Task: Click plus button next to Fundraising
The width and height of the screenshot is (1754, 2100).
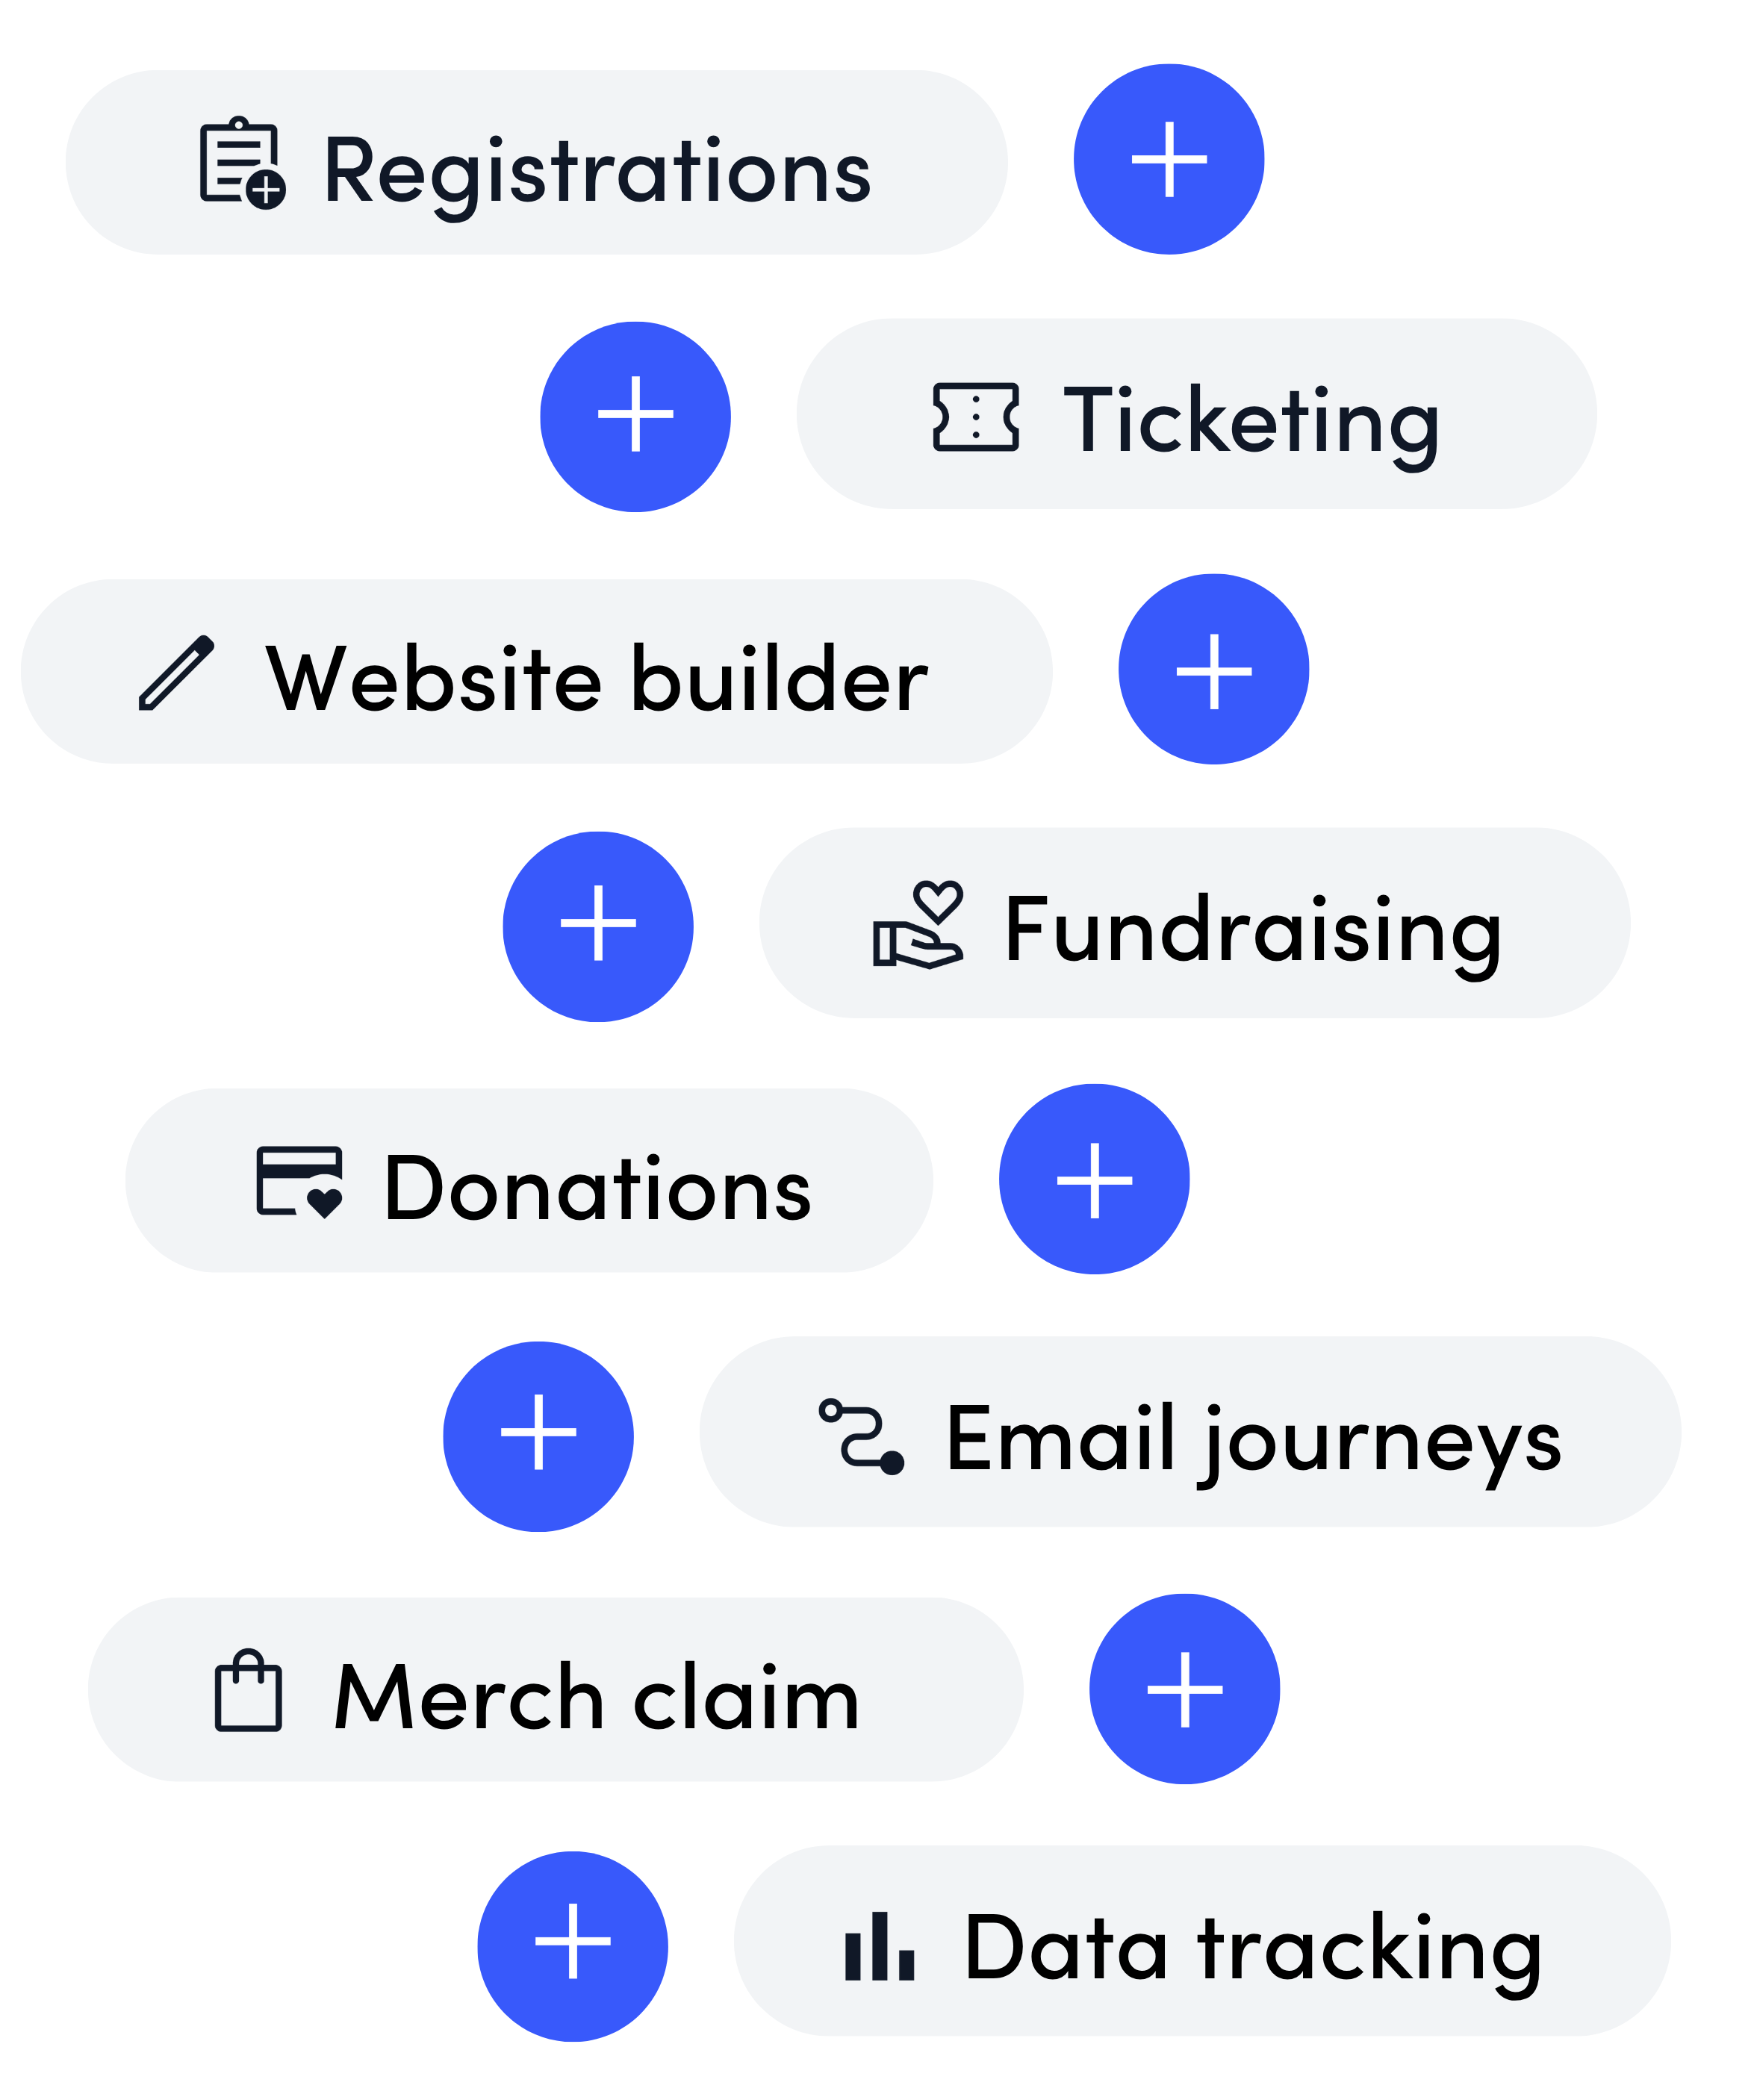Action: pos(598,926)
